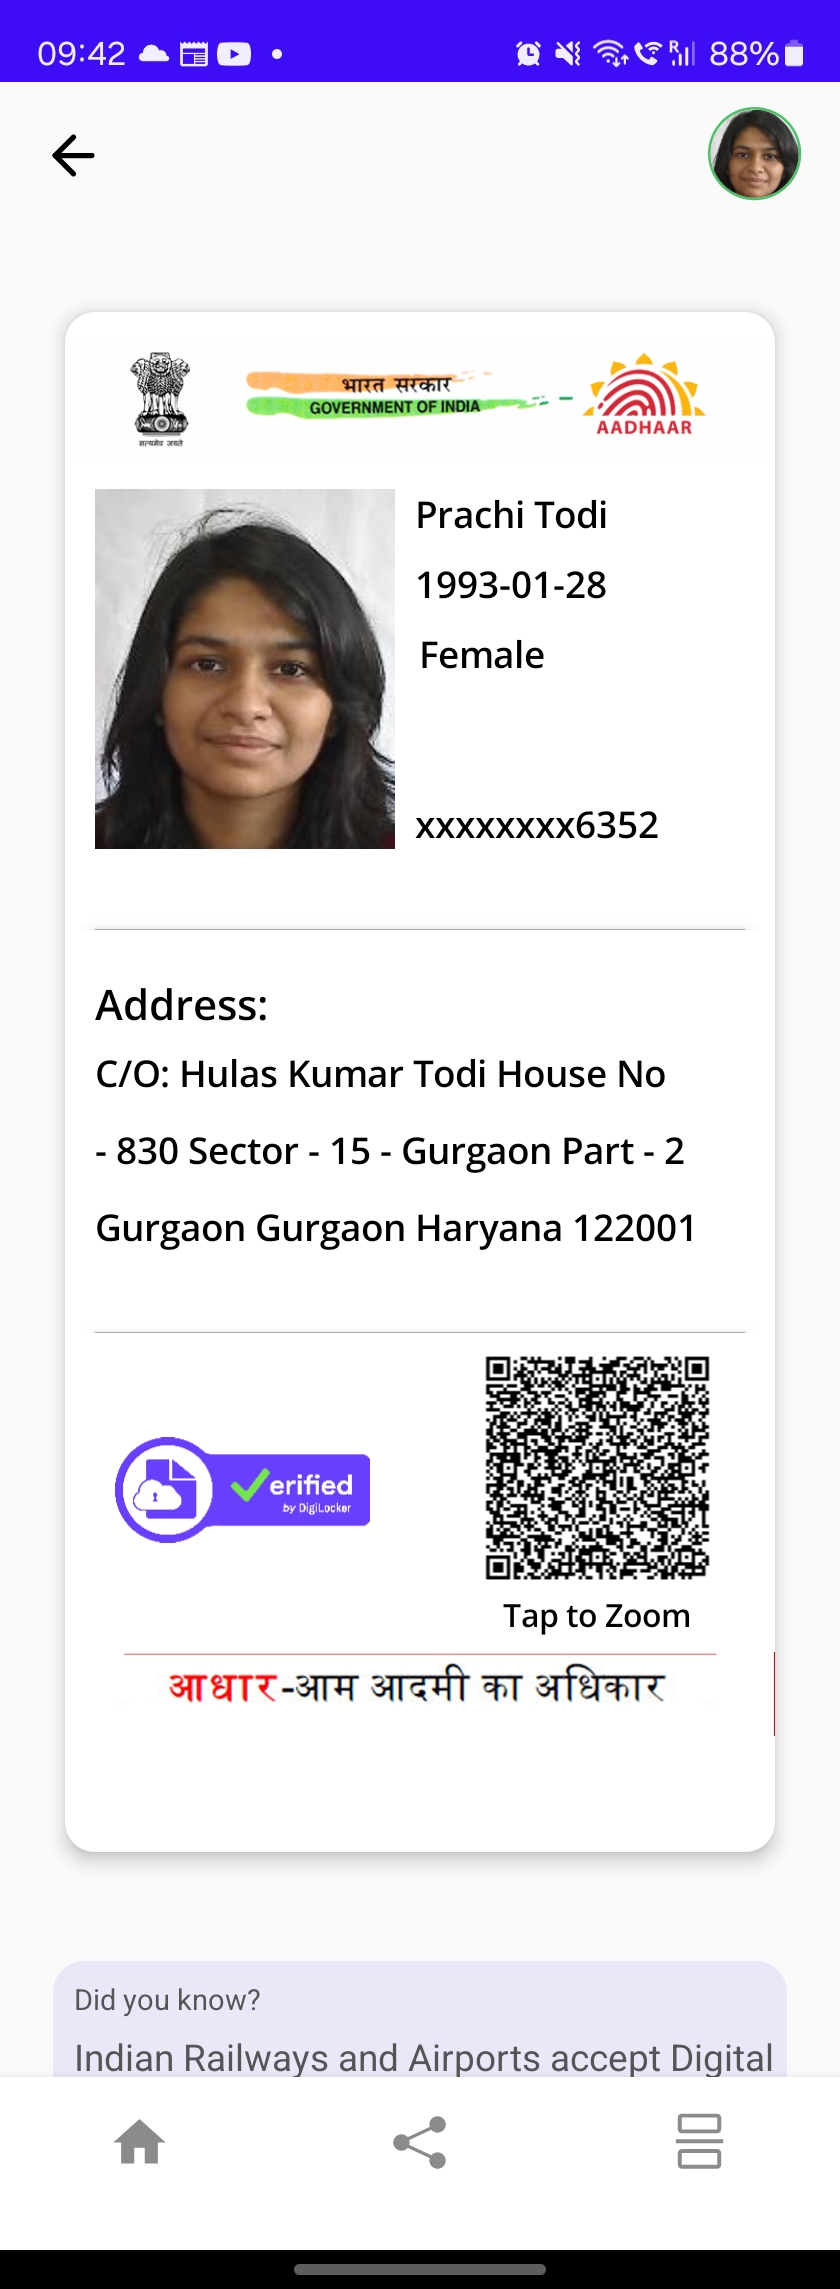The width and height of the screenshot is (840, 2289).
Task: Tap the date of birth 1993-01-28
Action: click(511, 585)
